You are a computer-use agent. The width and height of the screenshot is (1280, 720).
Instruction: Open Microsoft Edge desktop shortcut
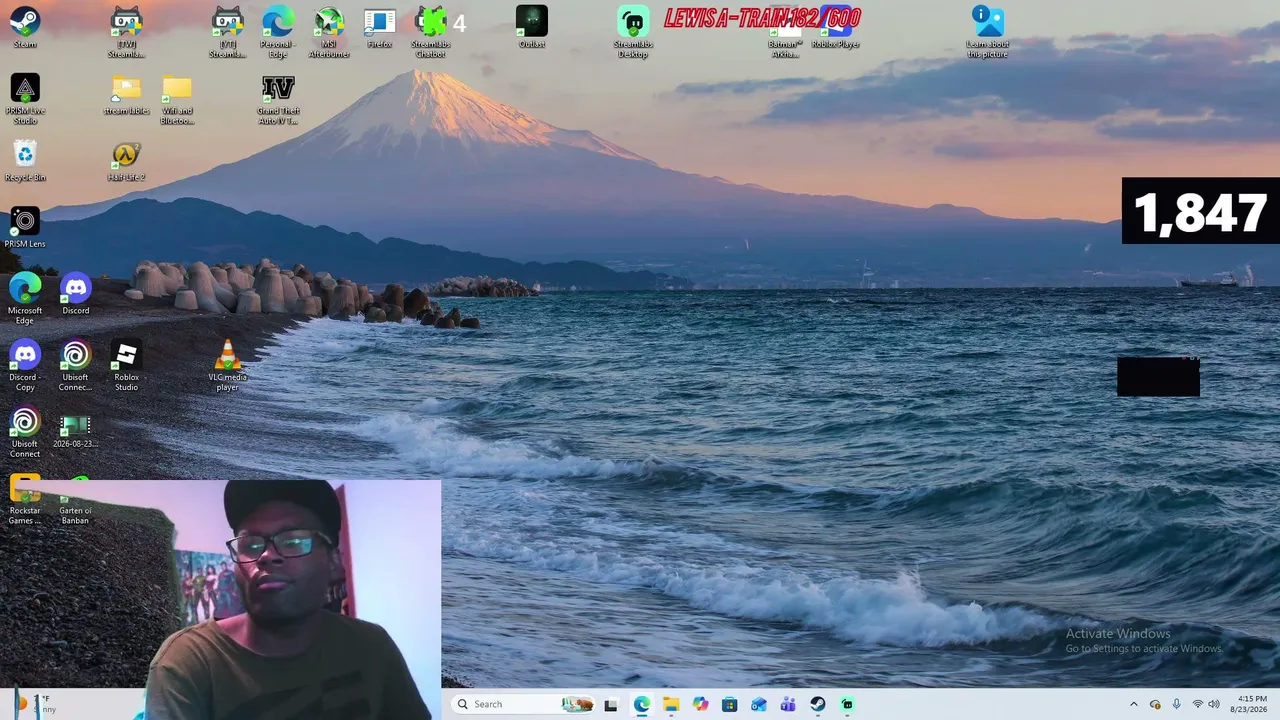[x=25, y=298]
